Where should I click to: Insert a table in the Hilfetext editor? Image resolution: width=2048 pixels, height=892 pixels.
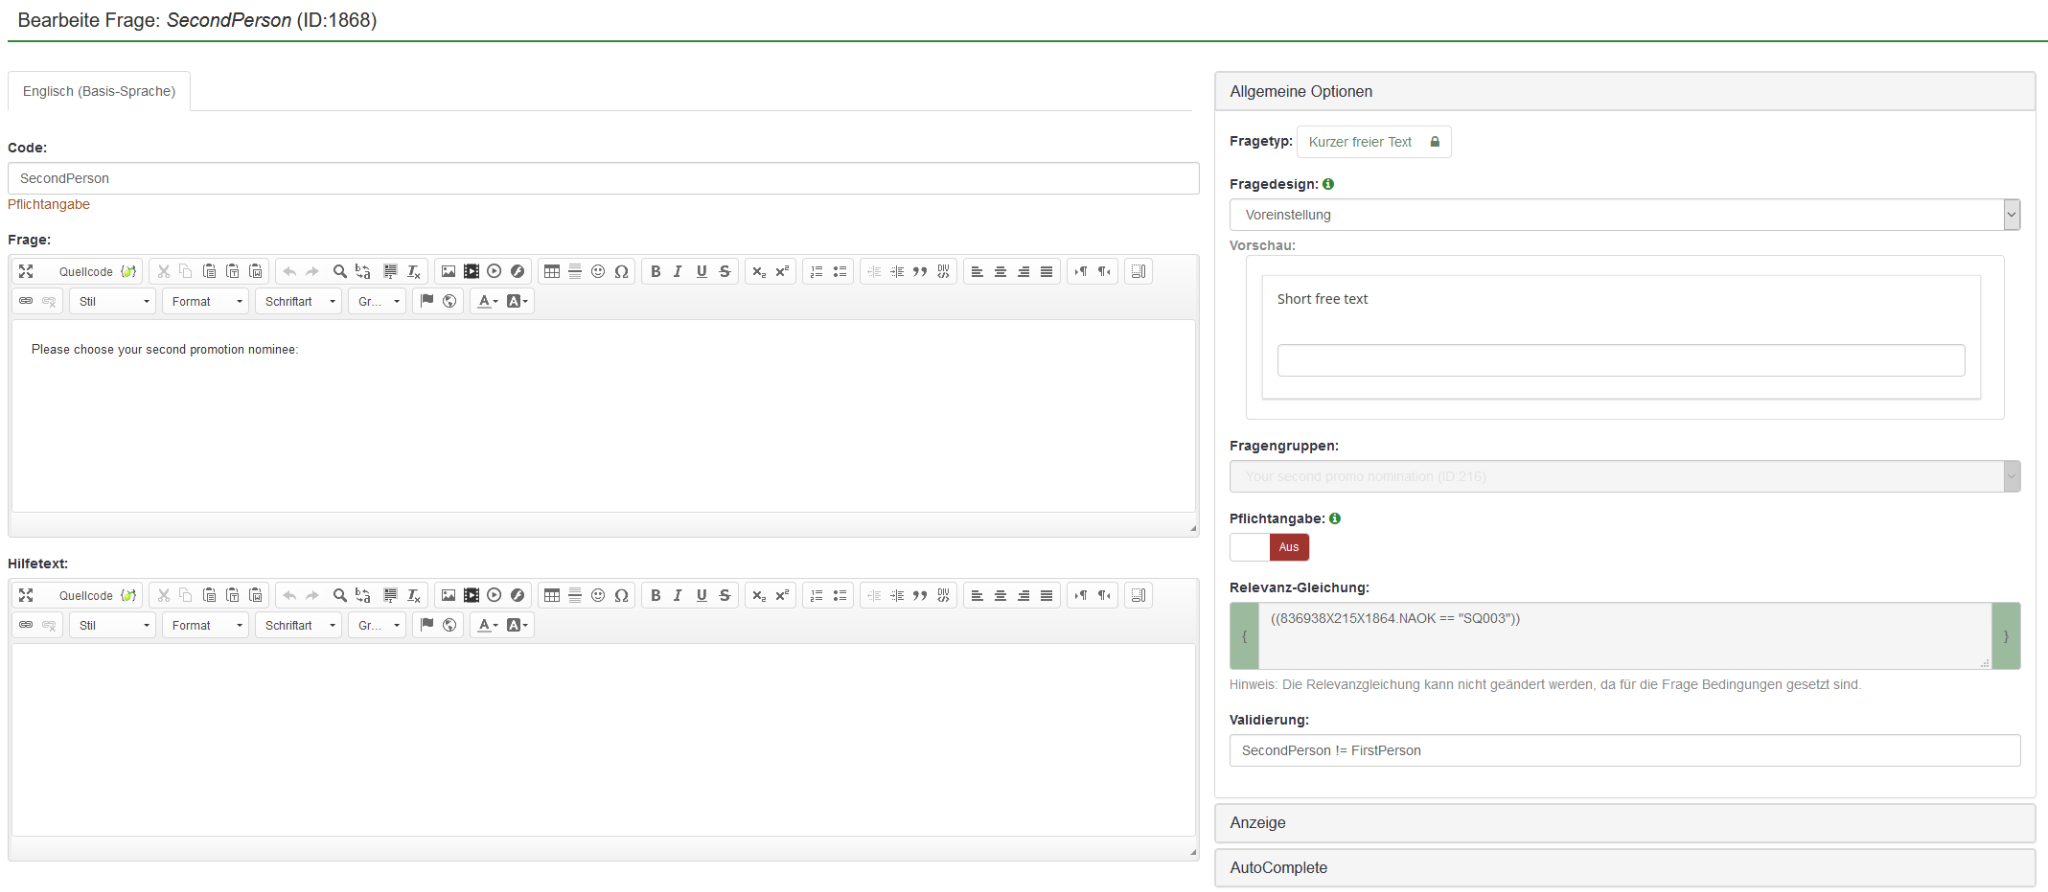[552, 595]
